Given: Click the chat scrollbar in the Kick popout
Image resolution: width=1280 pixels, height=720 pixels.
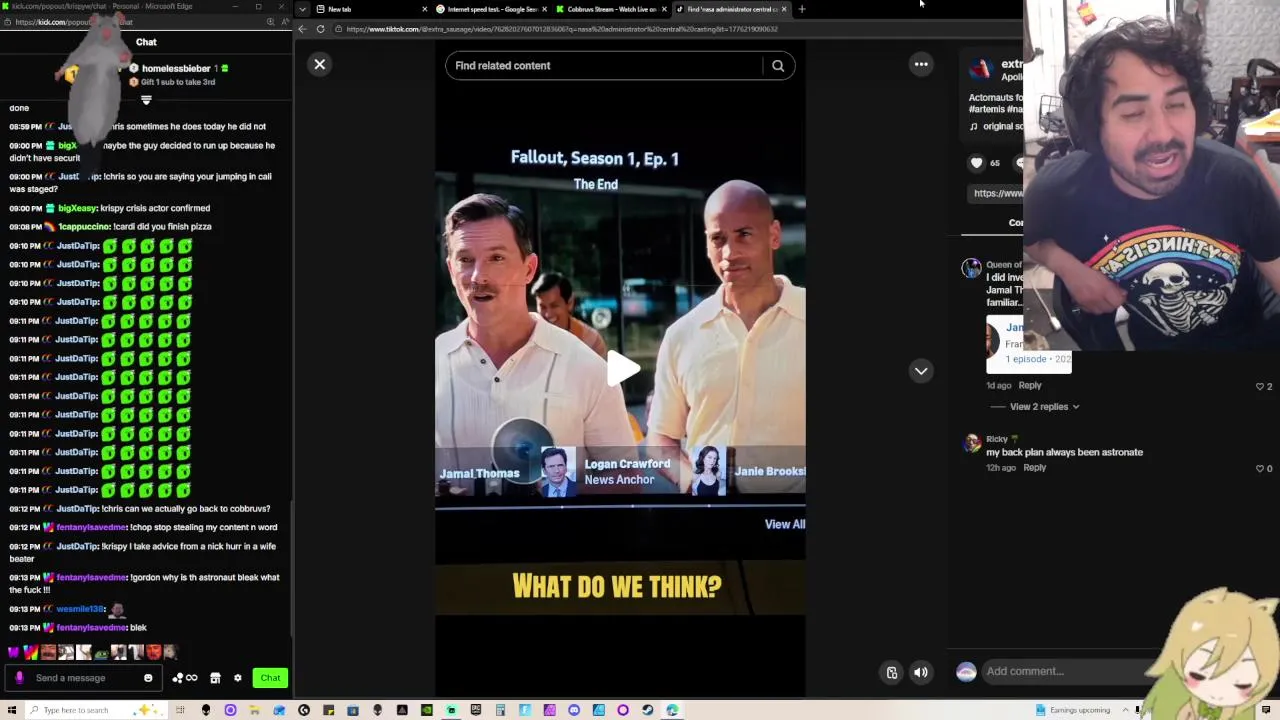Looking at the screenshot, I should pyautogui.click(x=291, y=570).
